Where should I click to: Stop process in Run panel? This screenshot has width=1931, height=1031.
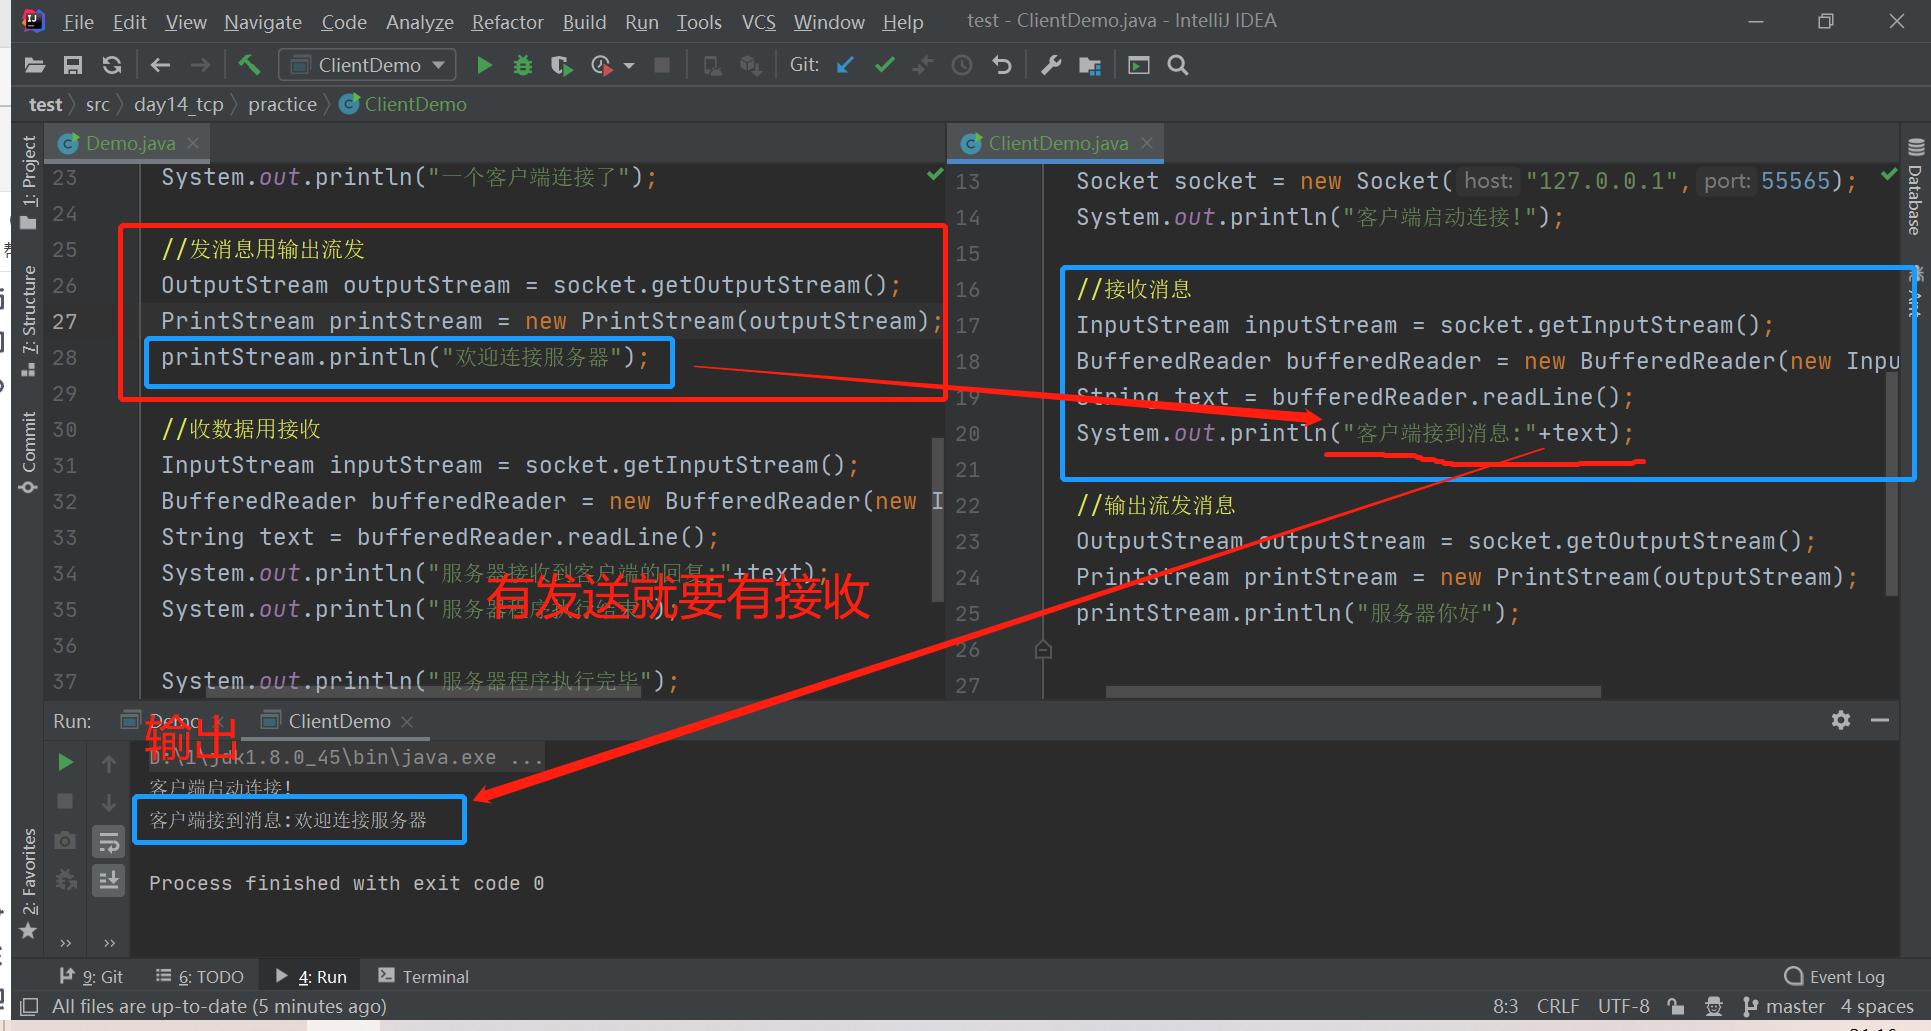coord(65,801)
